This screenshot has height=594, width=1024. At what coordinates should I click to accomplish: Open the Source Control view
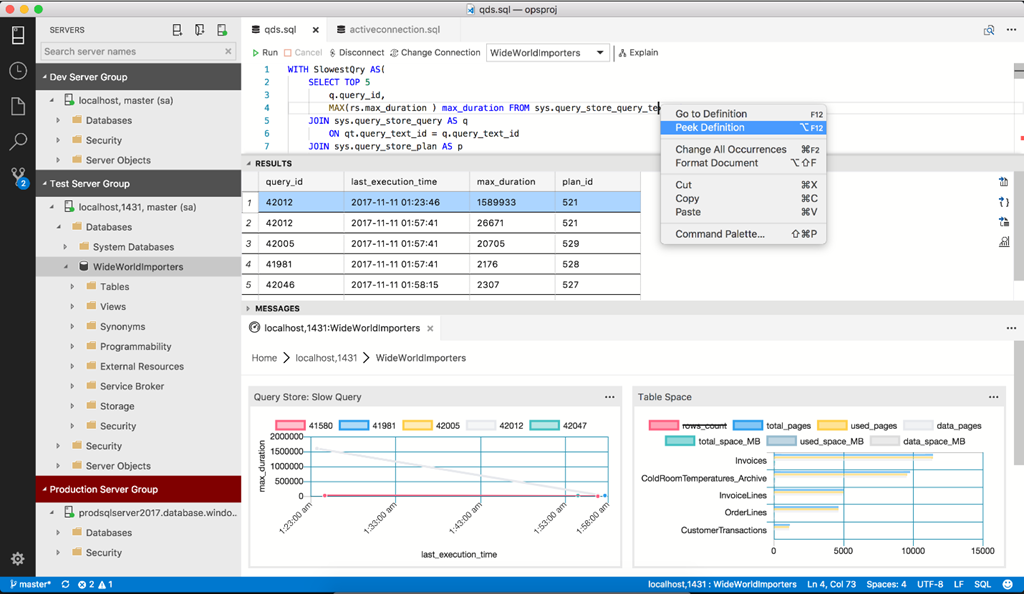coord(17,178)
